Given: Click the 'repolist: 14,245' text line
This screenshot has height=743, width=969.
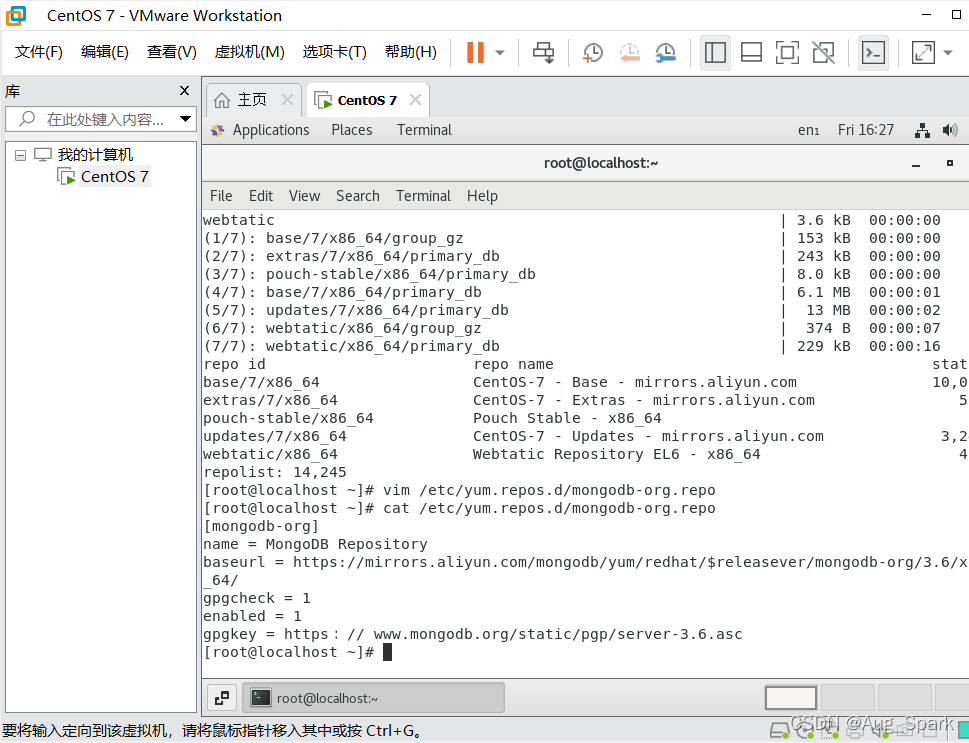Looking at the screenshot, I should [274, 472].
